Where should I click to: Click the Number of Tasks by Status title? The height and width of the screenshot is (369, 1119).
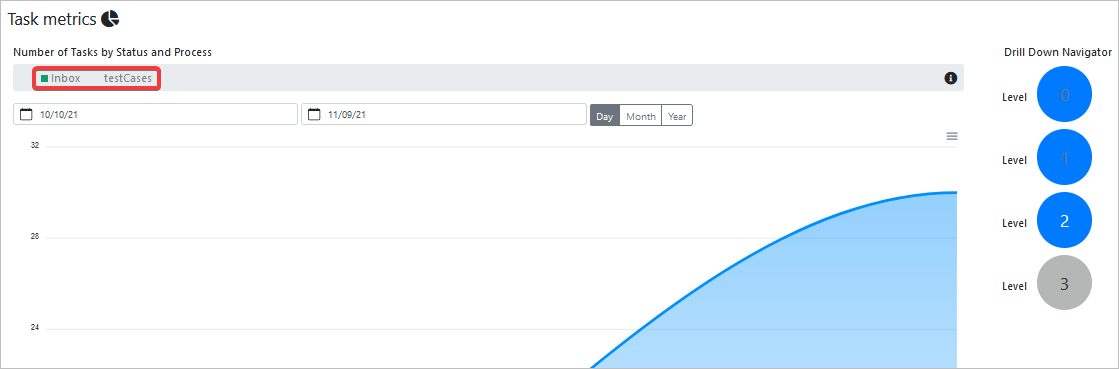[112, 52]
